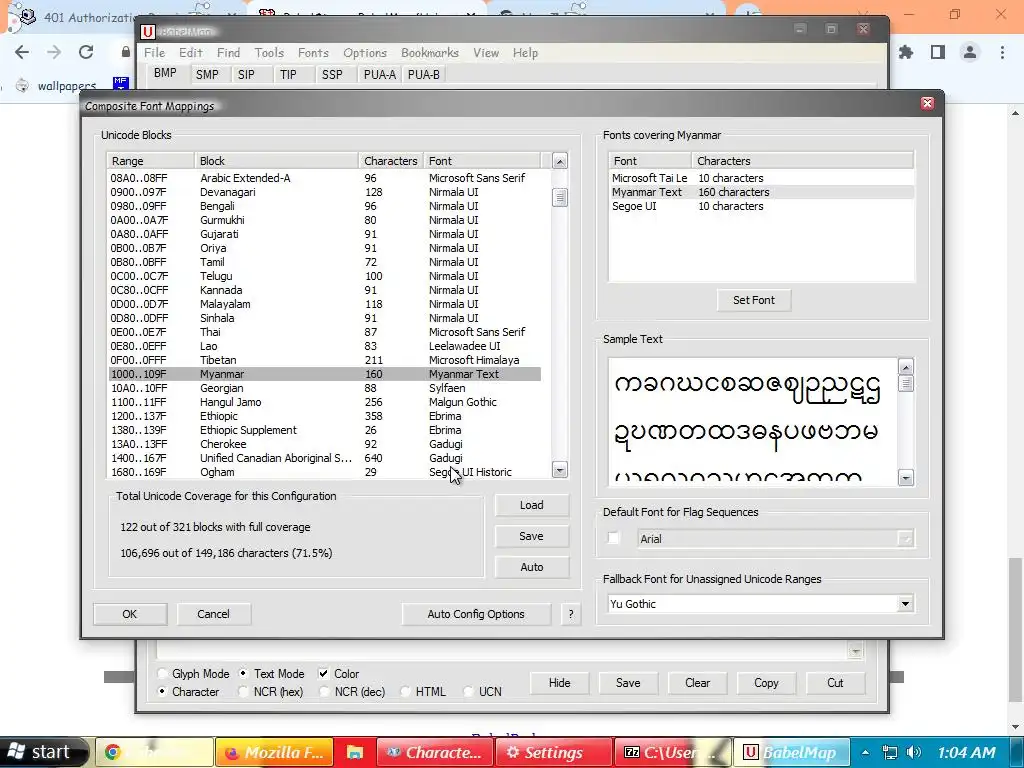This screenshot has width=1024, height=768.
Task: Click the browser back arrow
Action: [x=22, y=52]
